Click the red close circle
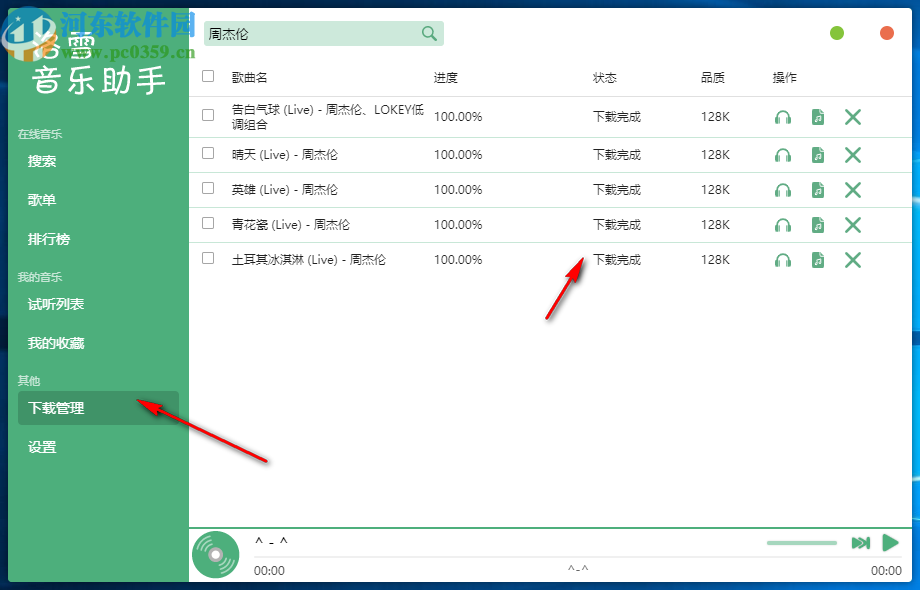The height and width of the screenshot is (590, 920). 887,33
